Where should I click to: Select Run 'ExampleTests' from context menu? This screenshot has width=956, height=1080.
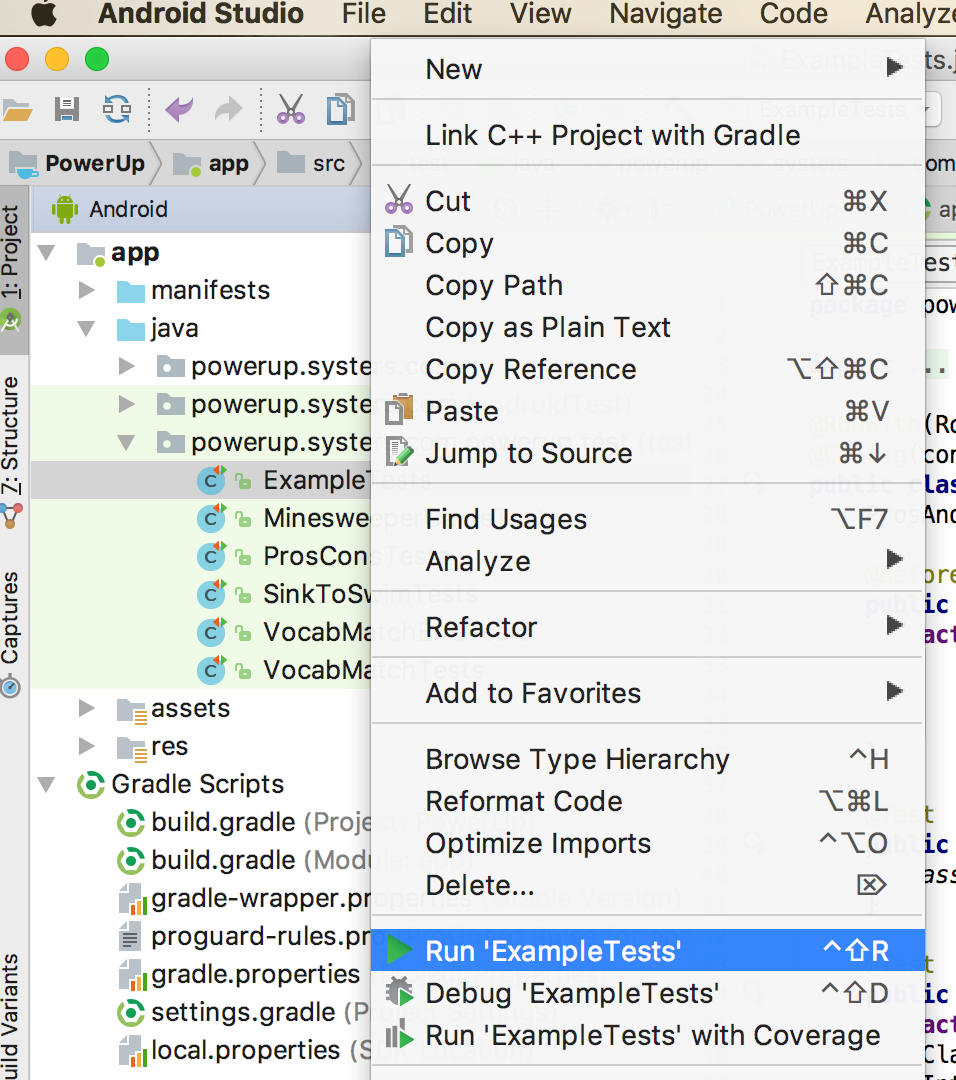647,951
